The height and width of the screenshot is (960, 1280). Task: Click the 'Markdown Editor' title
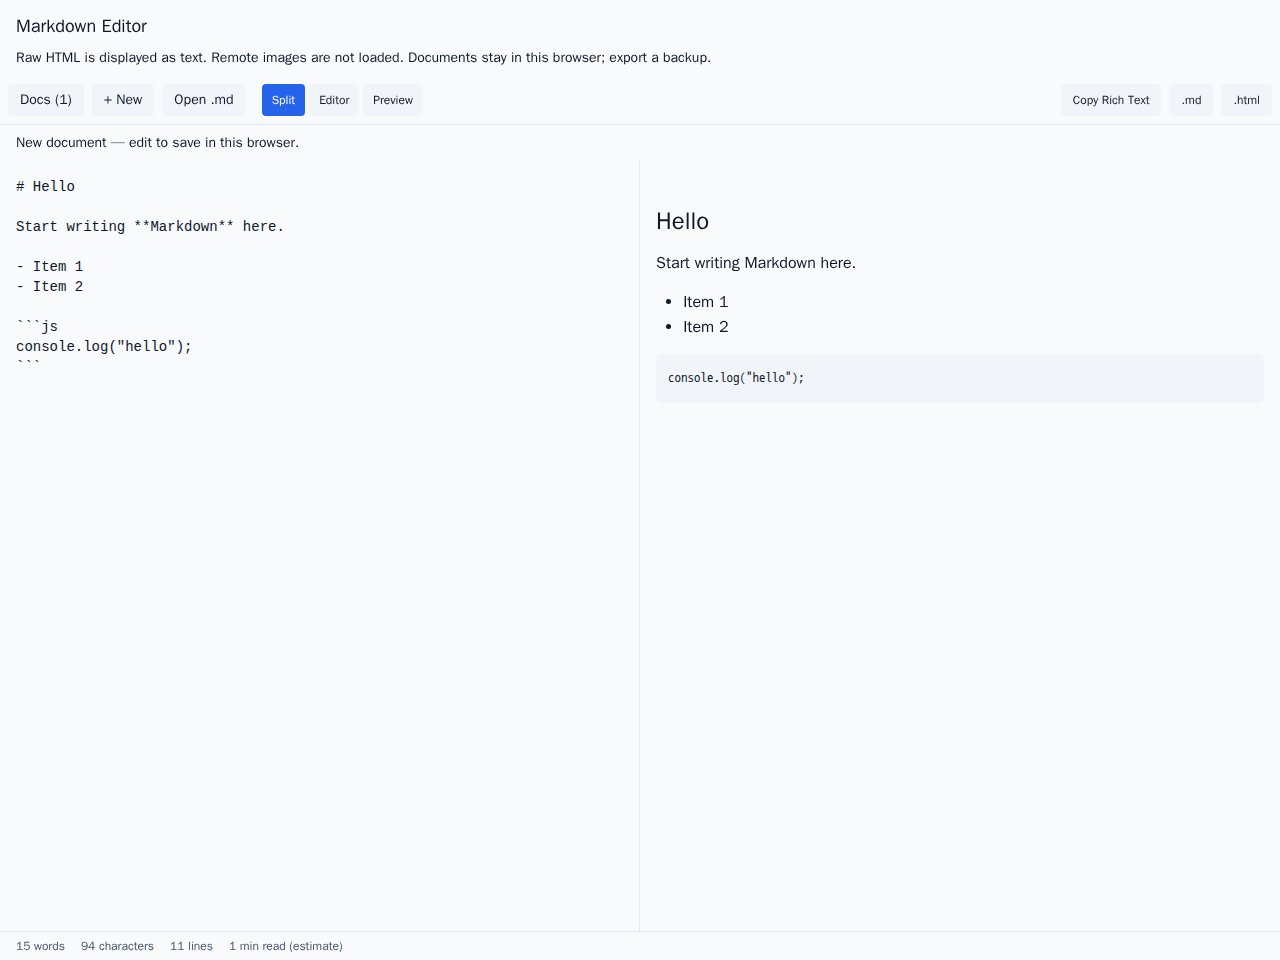pos(81,26)
